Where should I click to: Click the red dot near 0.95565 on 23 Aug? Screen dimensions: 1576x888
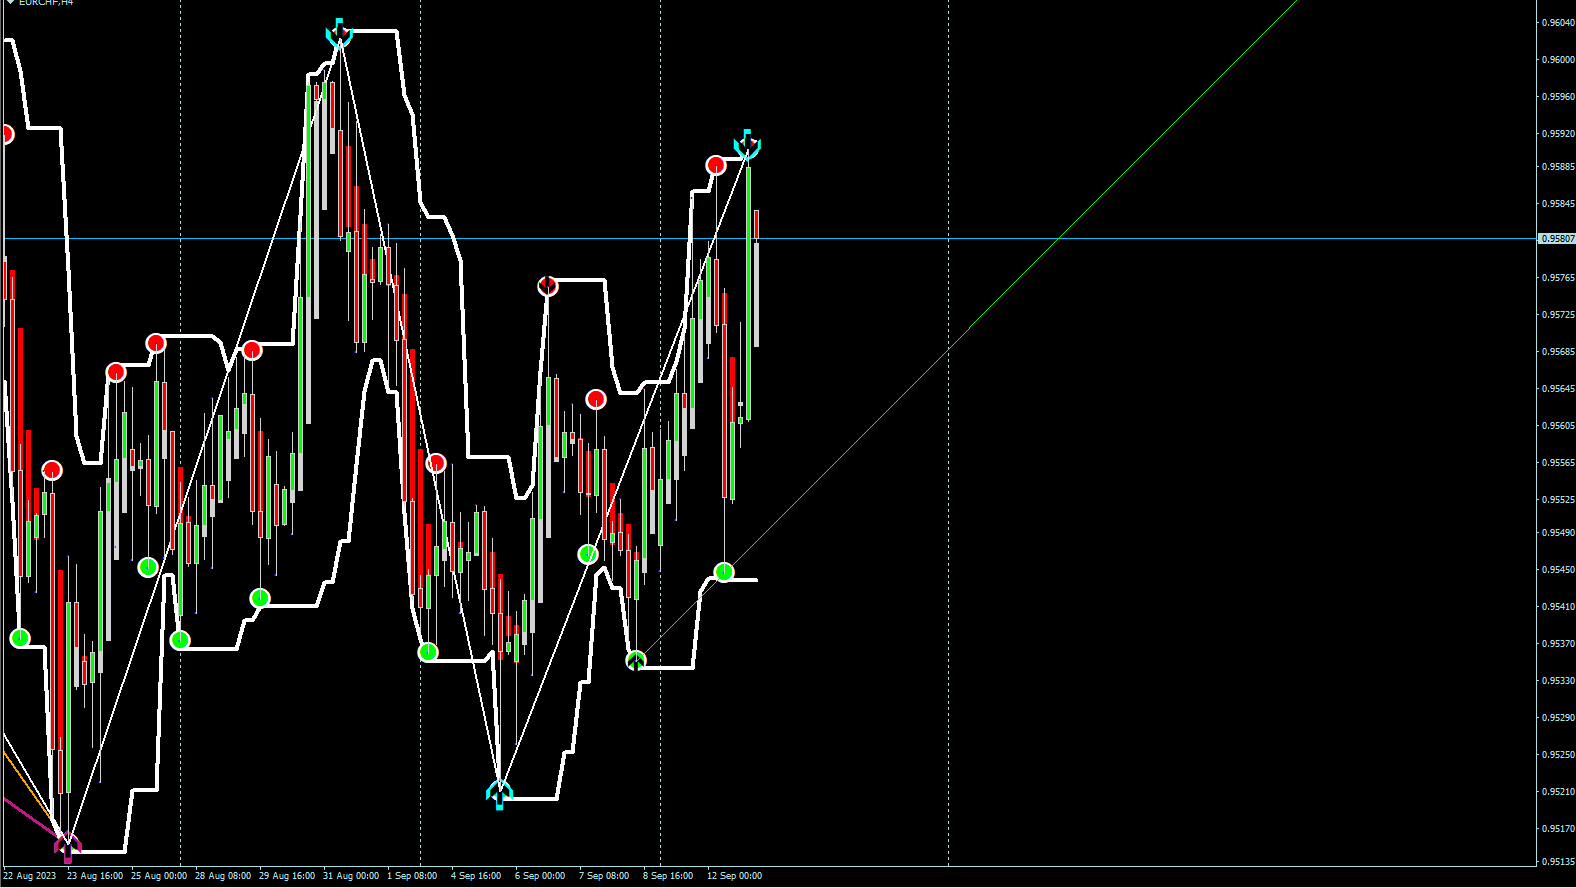click(x=52, y=470)
